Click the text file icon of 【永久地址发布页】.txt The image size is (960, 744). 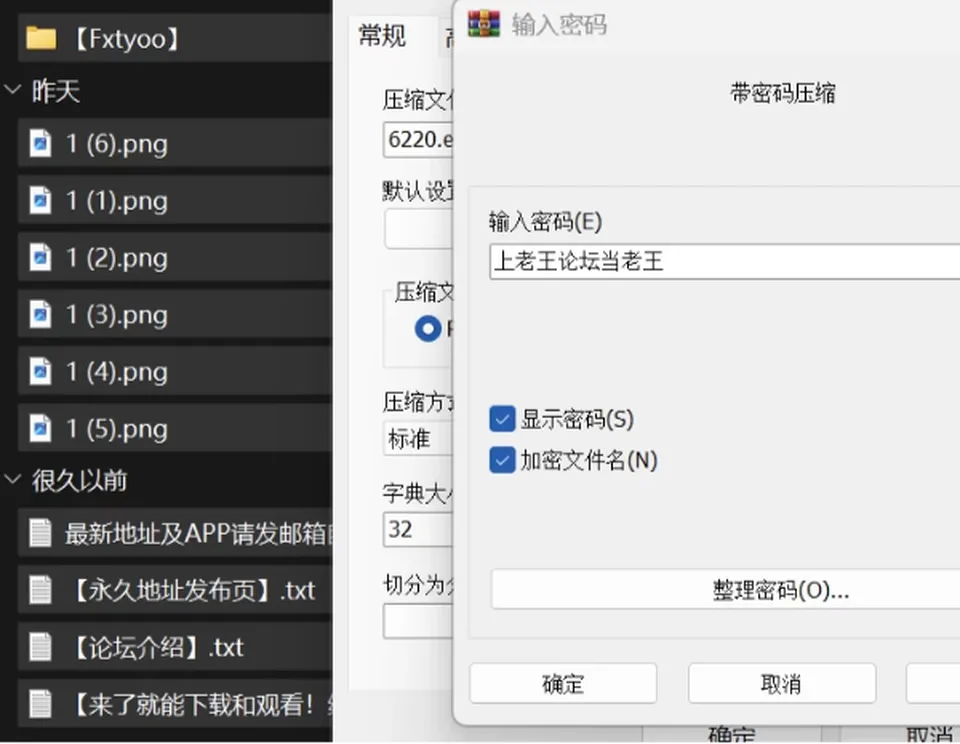[40, 590]
